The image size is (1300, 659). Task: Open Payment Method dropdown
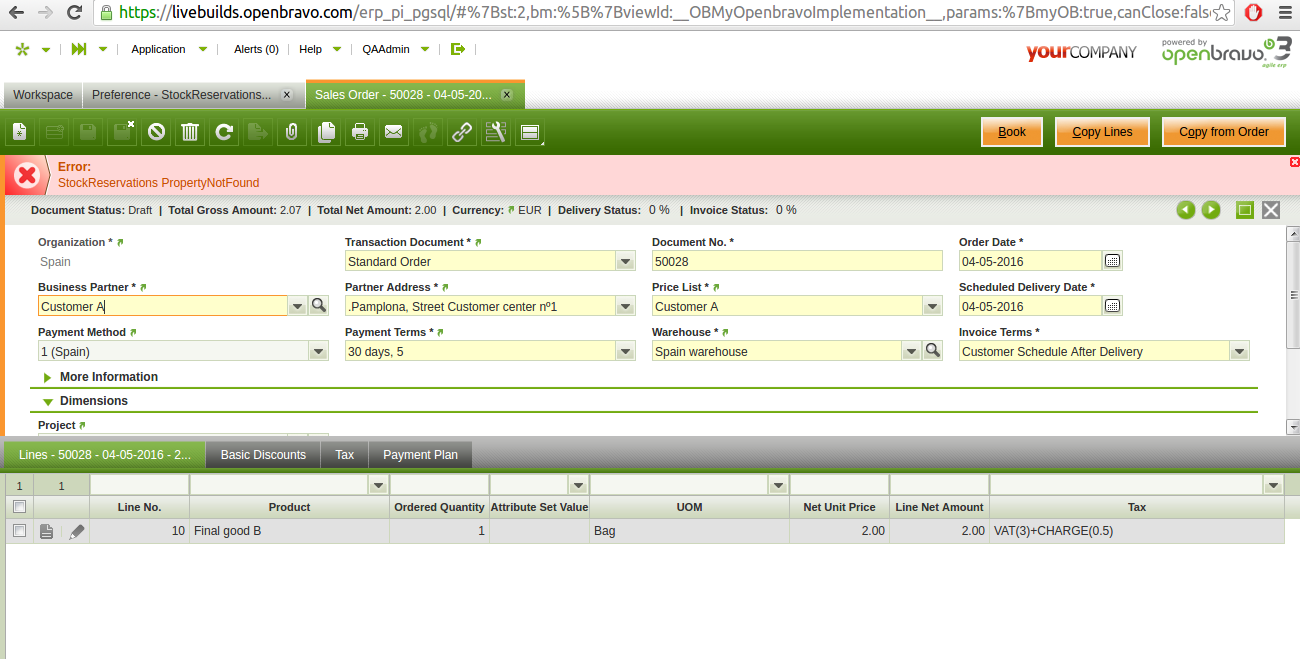[318, 351]
